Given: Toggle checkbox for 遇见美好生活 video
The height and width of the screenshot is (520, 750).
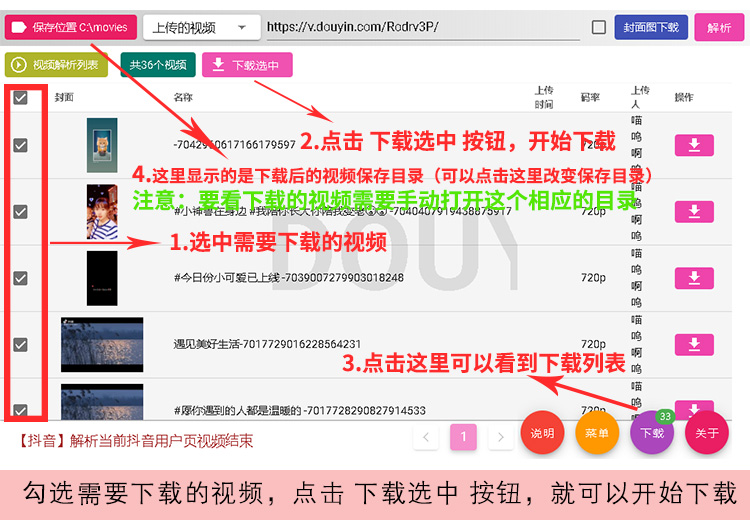Looking at the screenshot, I should (x=20, y=344).
